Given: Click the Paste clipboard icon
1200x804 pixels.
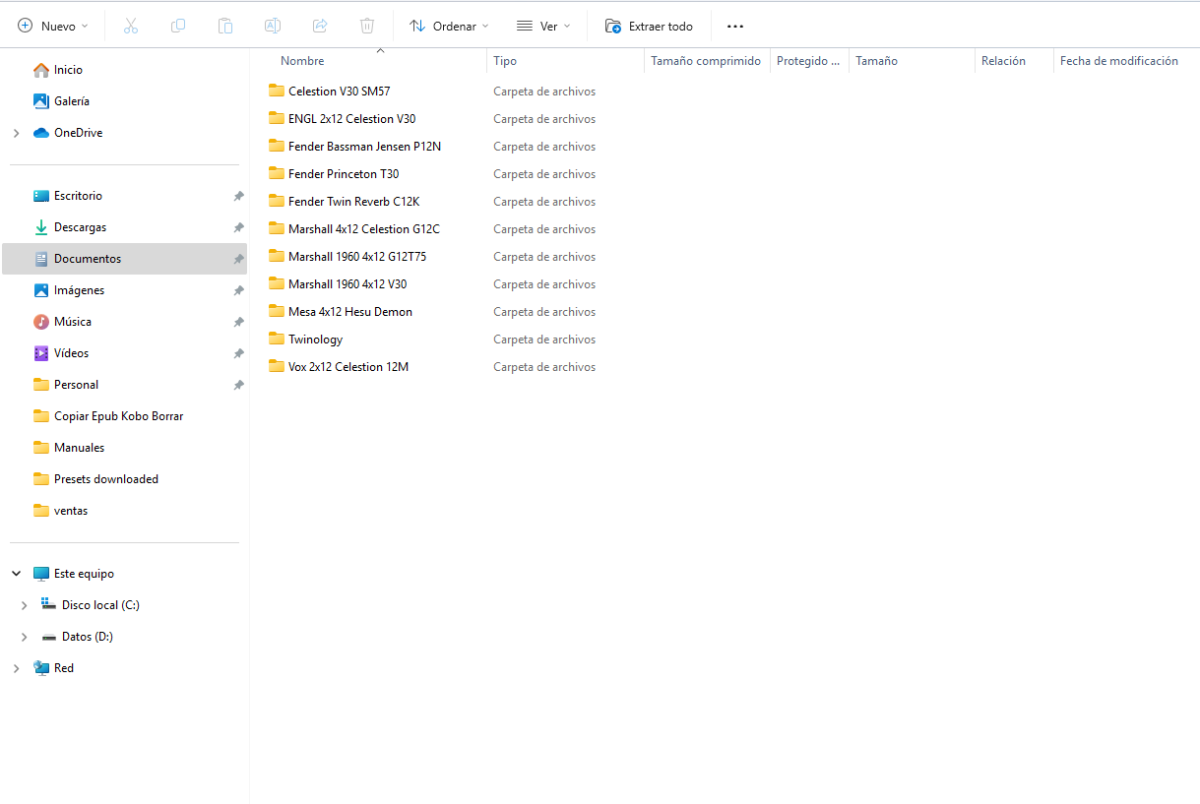Looking at the screenshot, I should pyautogui.click(x=225, y=26).
